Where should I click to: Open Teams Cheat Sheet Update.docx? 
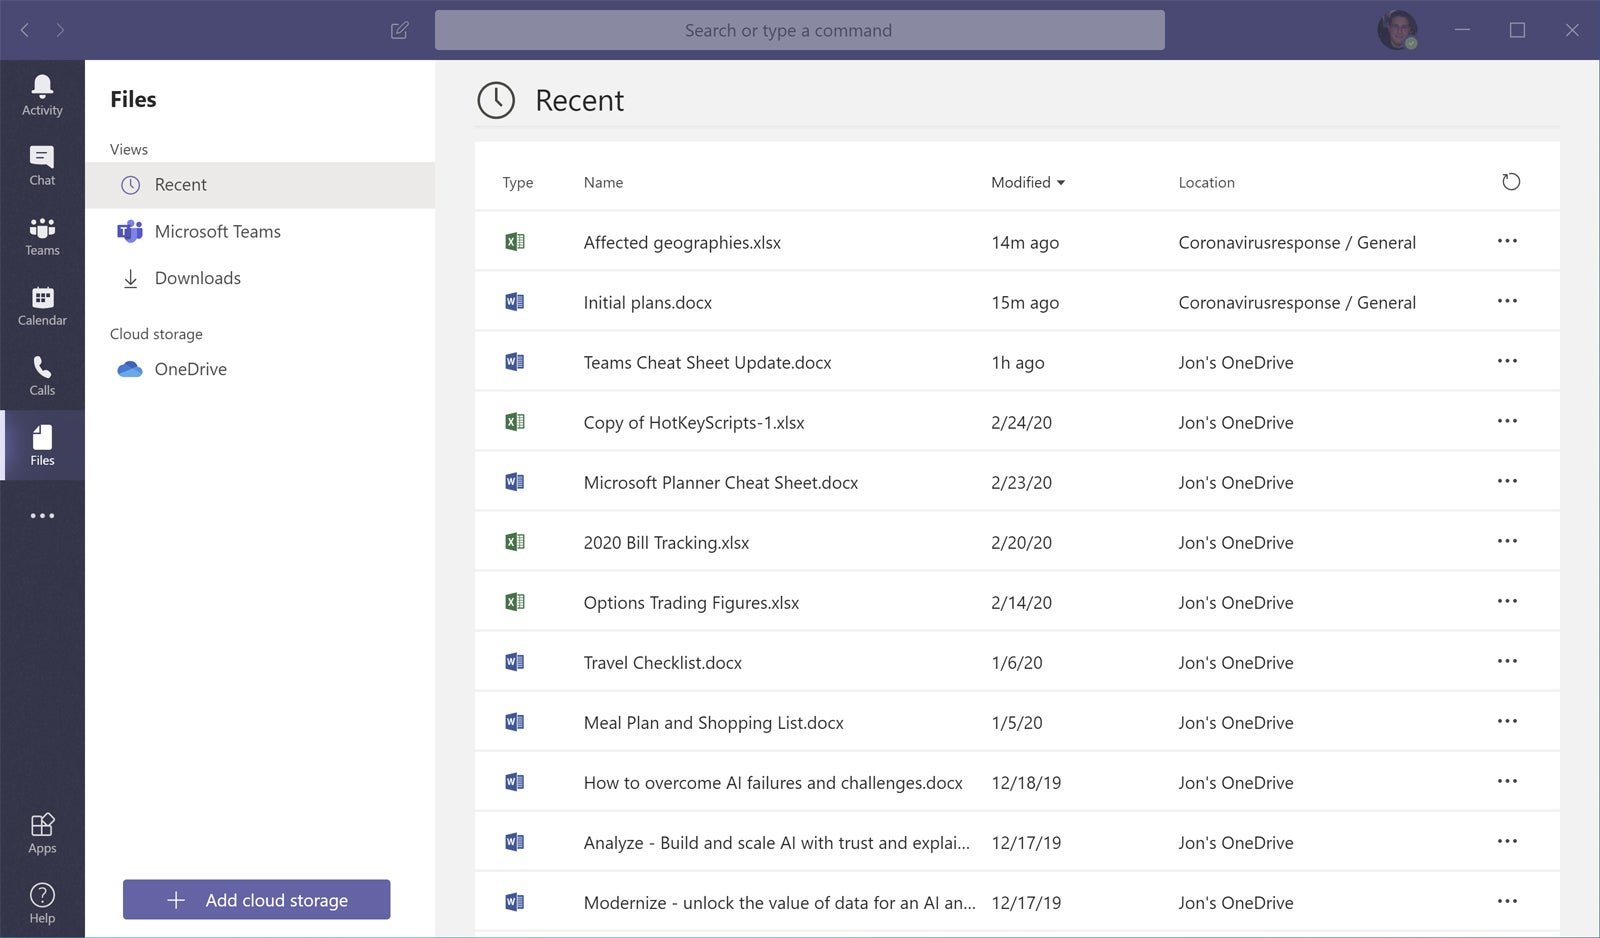707,362
